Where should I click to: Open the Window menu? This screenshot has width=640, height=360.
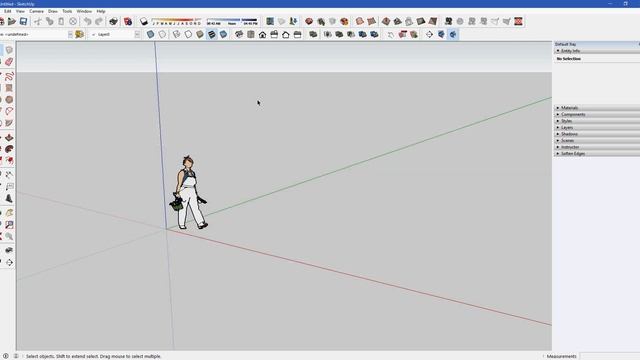tap(84, 11)
